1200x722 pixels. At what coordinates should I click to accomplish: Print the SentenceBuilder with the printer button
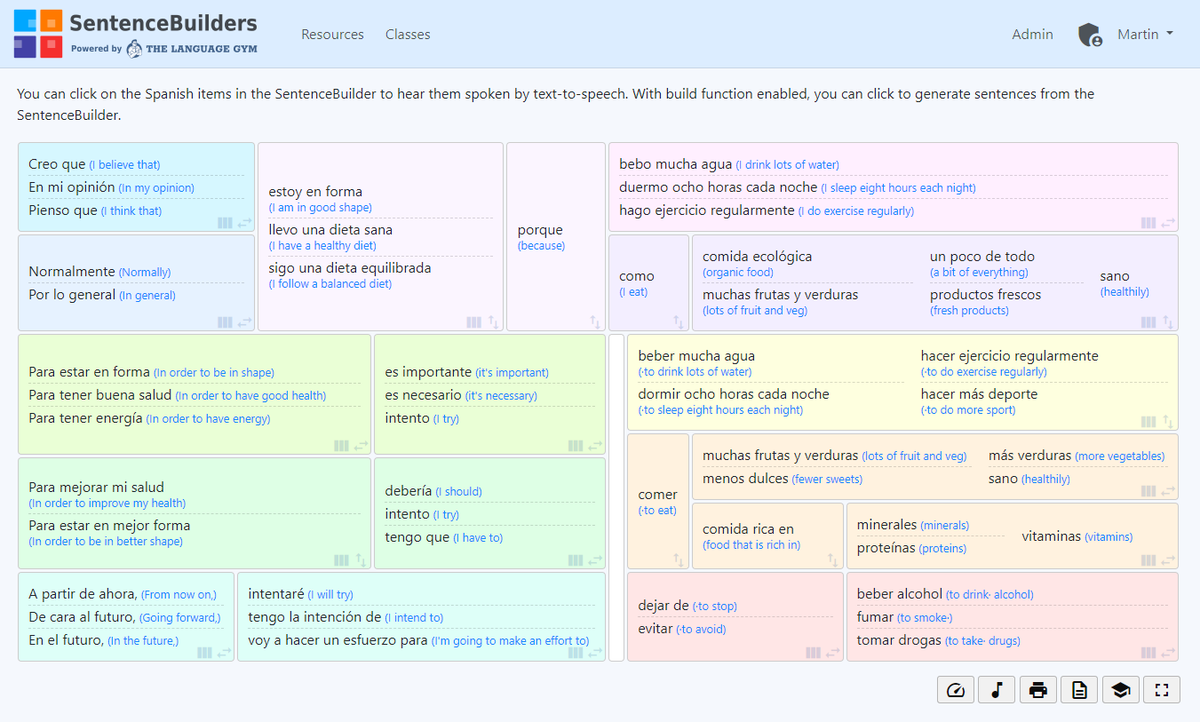point(1038,689)
